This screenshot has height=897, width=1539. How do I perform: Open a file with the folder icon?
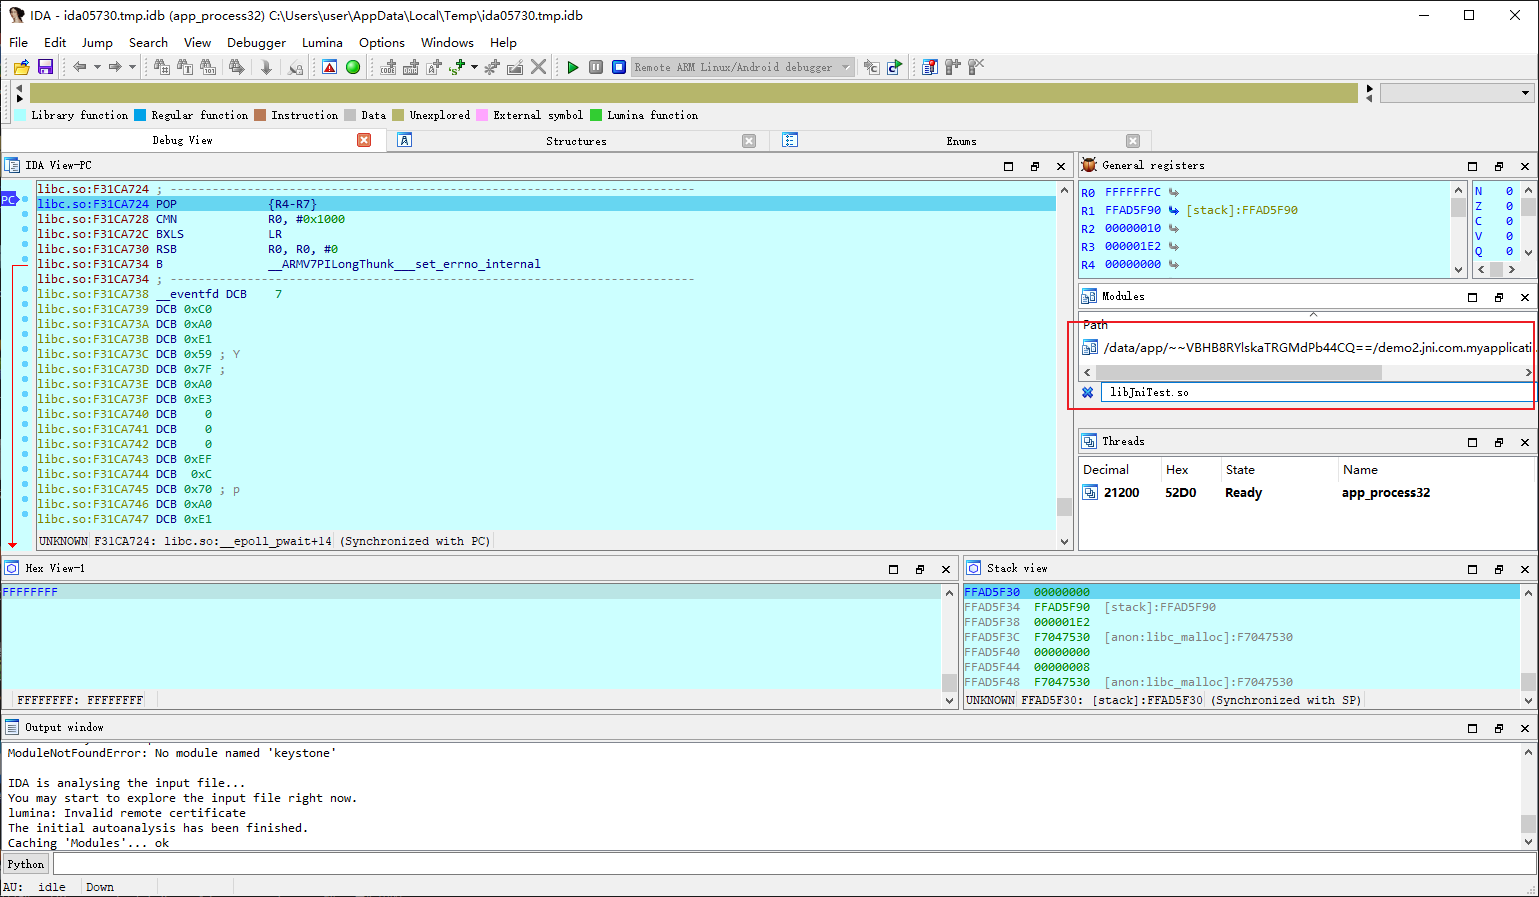tap(21, 67)
